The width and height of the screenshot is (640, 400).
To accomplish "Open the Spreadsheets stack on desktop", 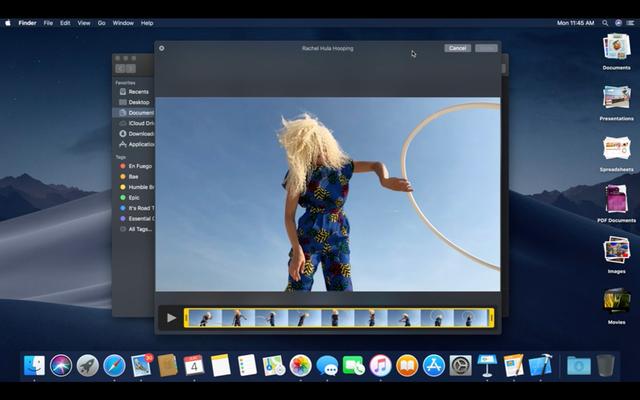I will (616, 149).
